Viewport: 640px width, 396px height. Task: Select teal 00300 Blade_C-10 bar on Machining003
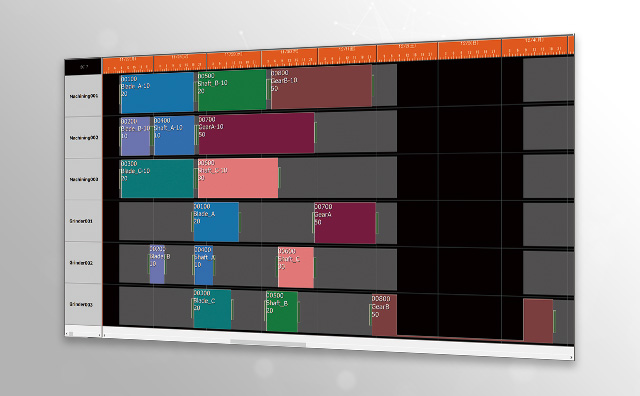click(x=158, y=179)
